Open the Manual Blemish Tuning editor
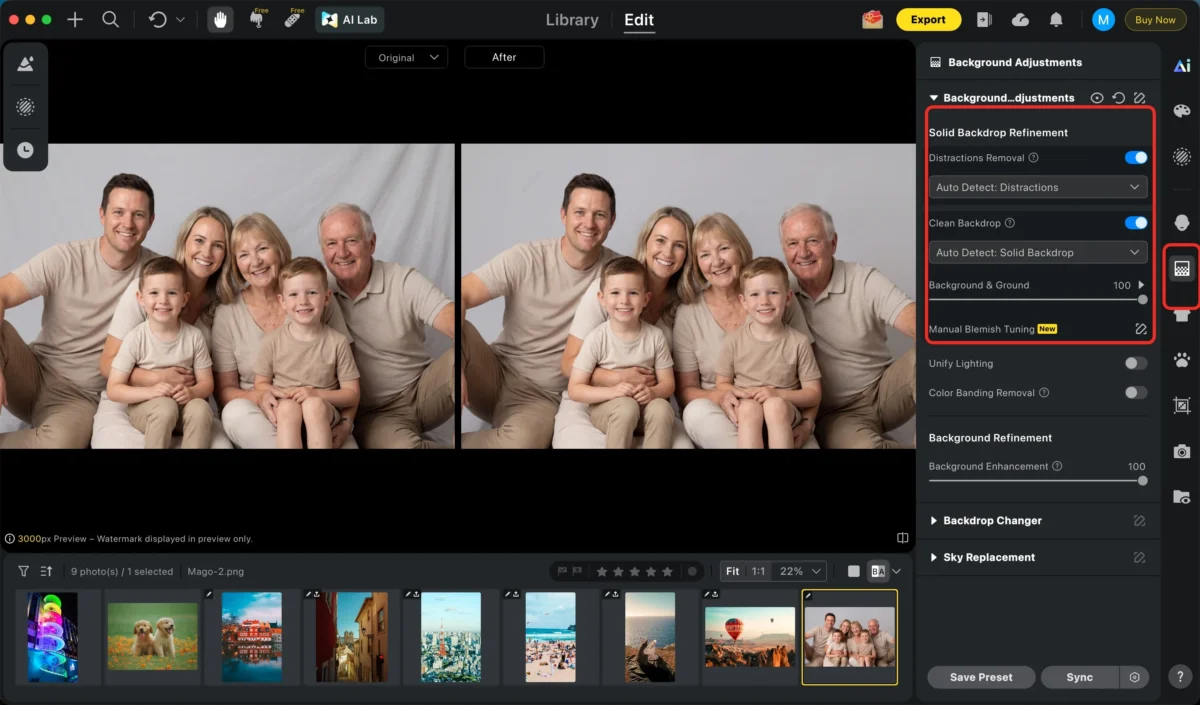 tap(1140, 328)
